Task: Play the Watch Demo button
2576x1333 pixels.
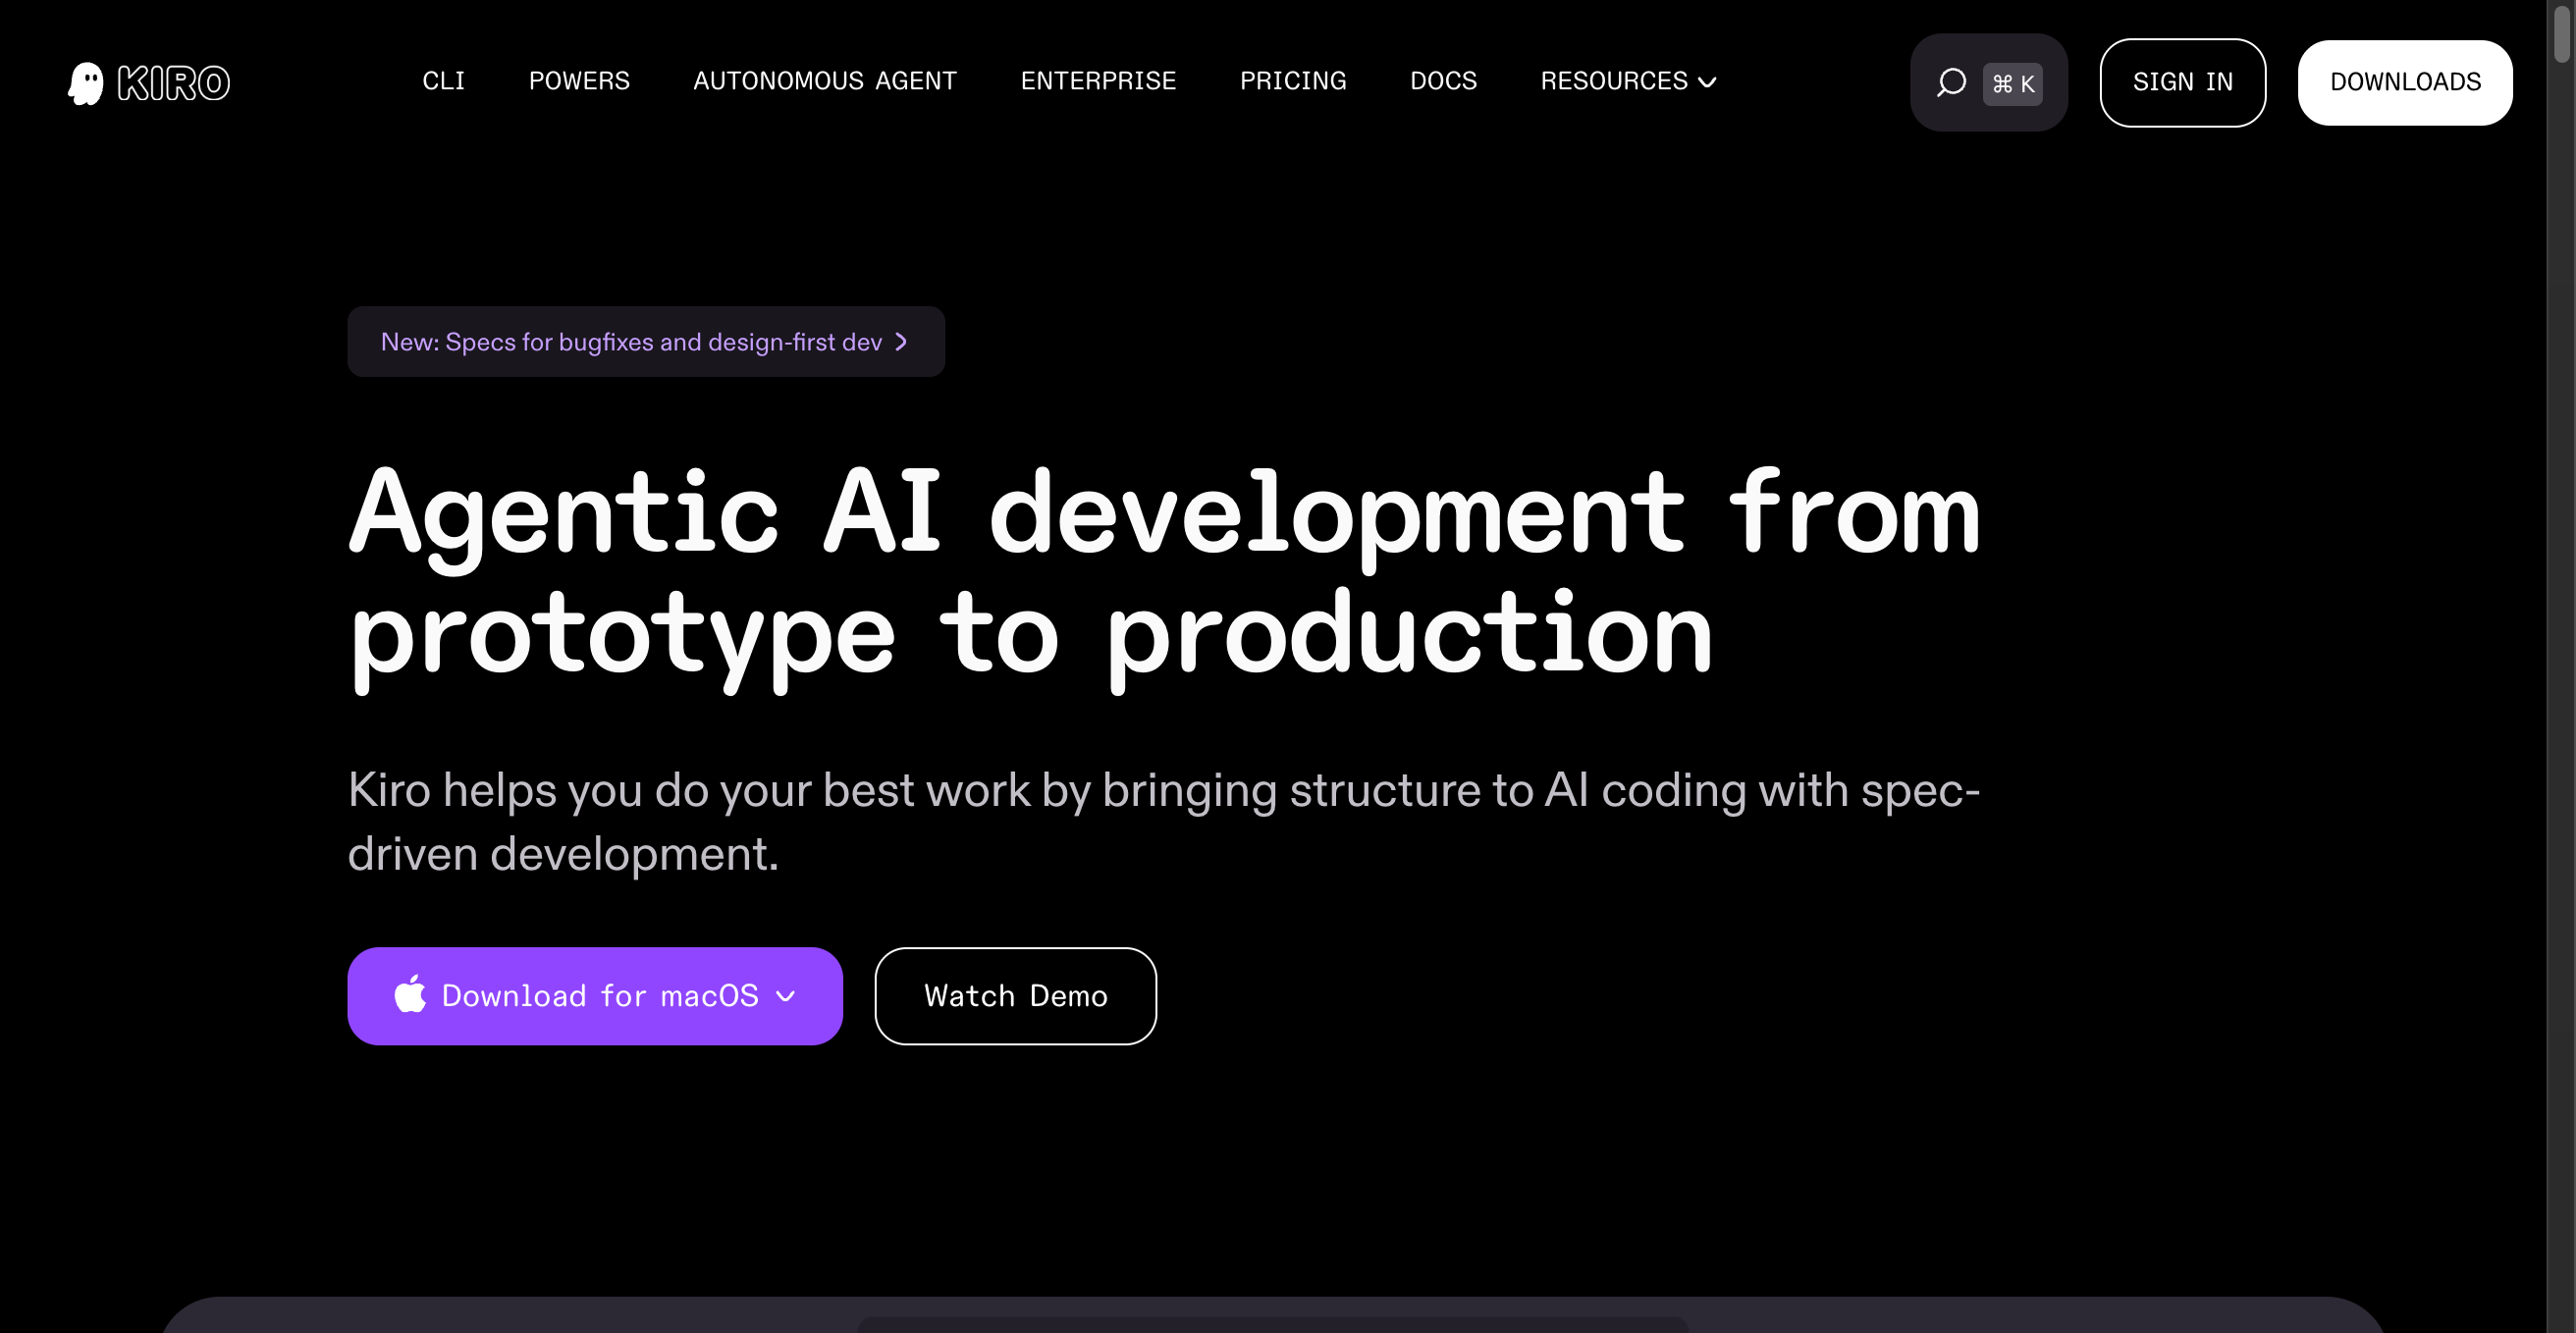Action: (1016, 996)
